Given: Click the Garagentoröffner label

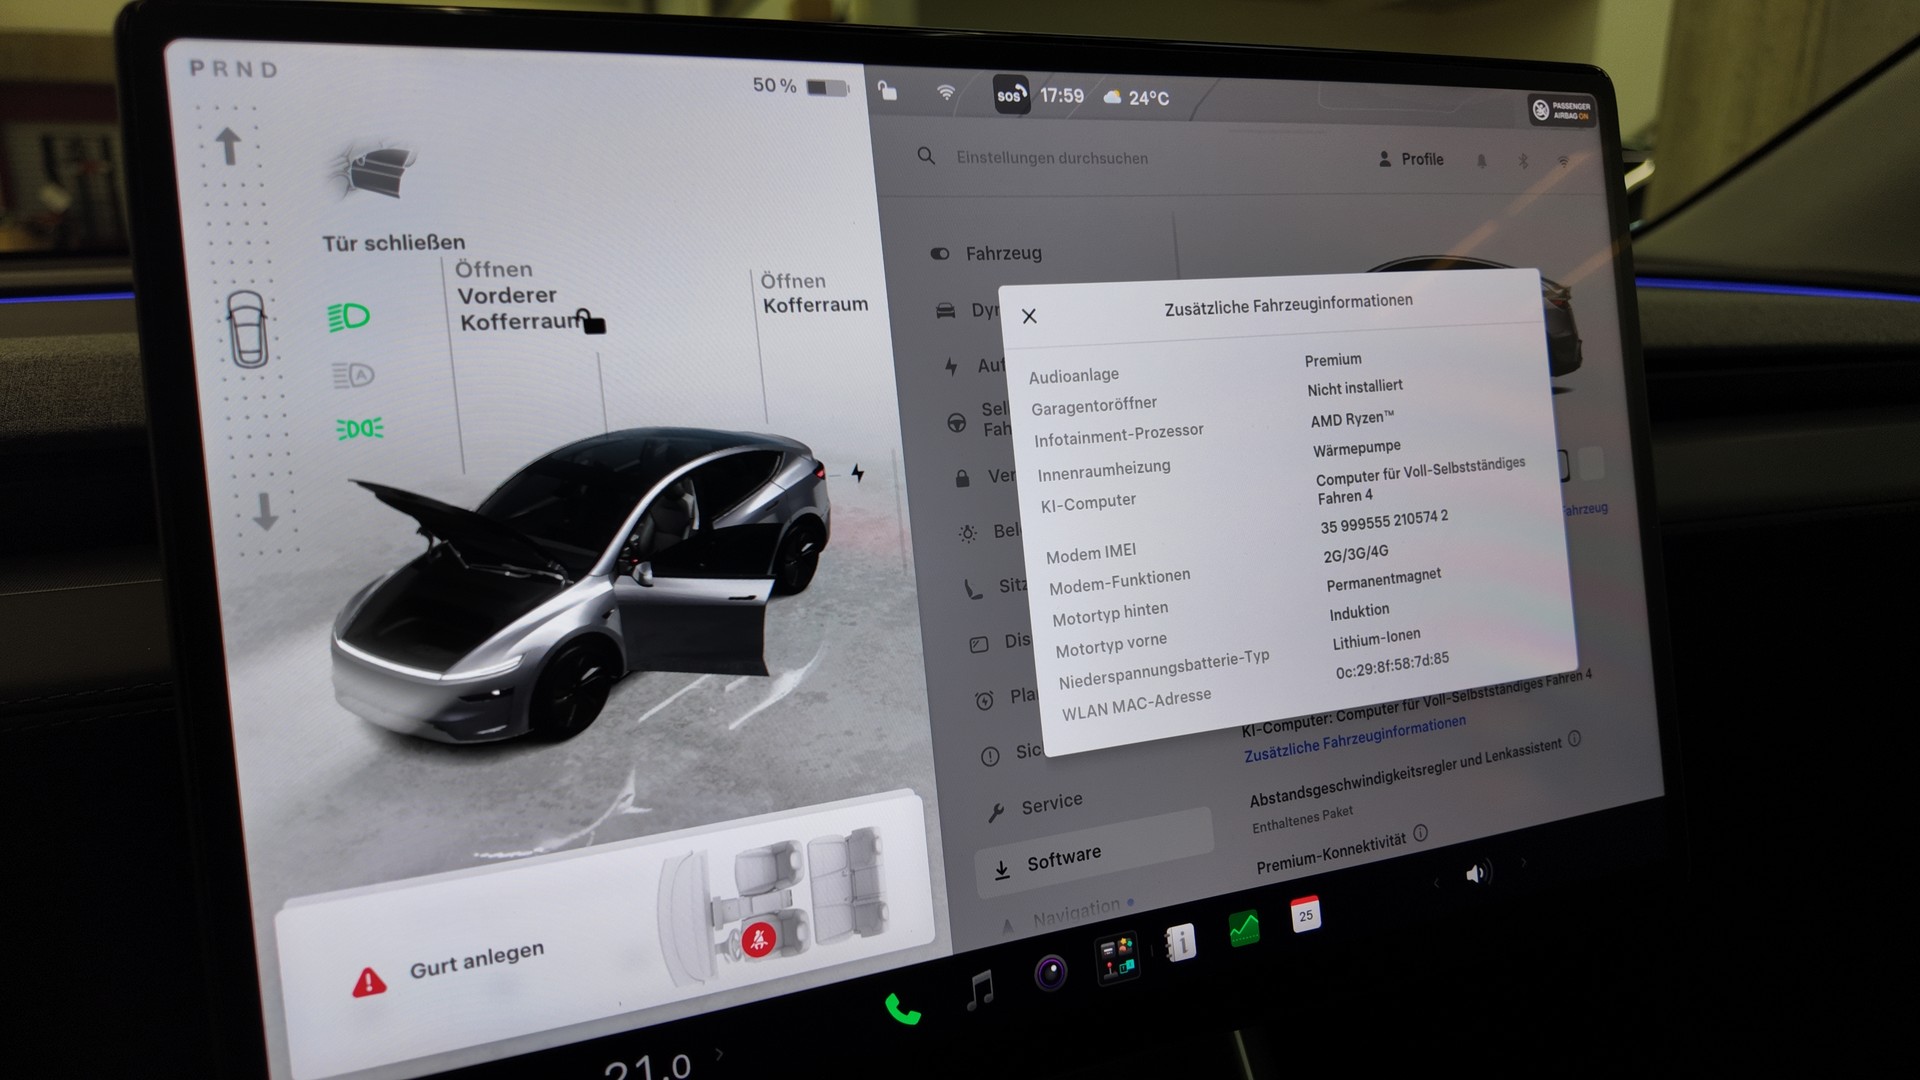Looking at the screenshot, I should click(1094, 406).
